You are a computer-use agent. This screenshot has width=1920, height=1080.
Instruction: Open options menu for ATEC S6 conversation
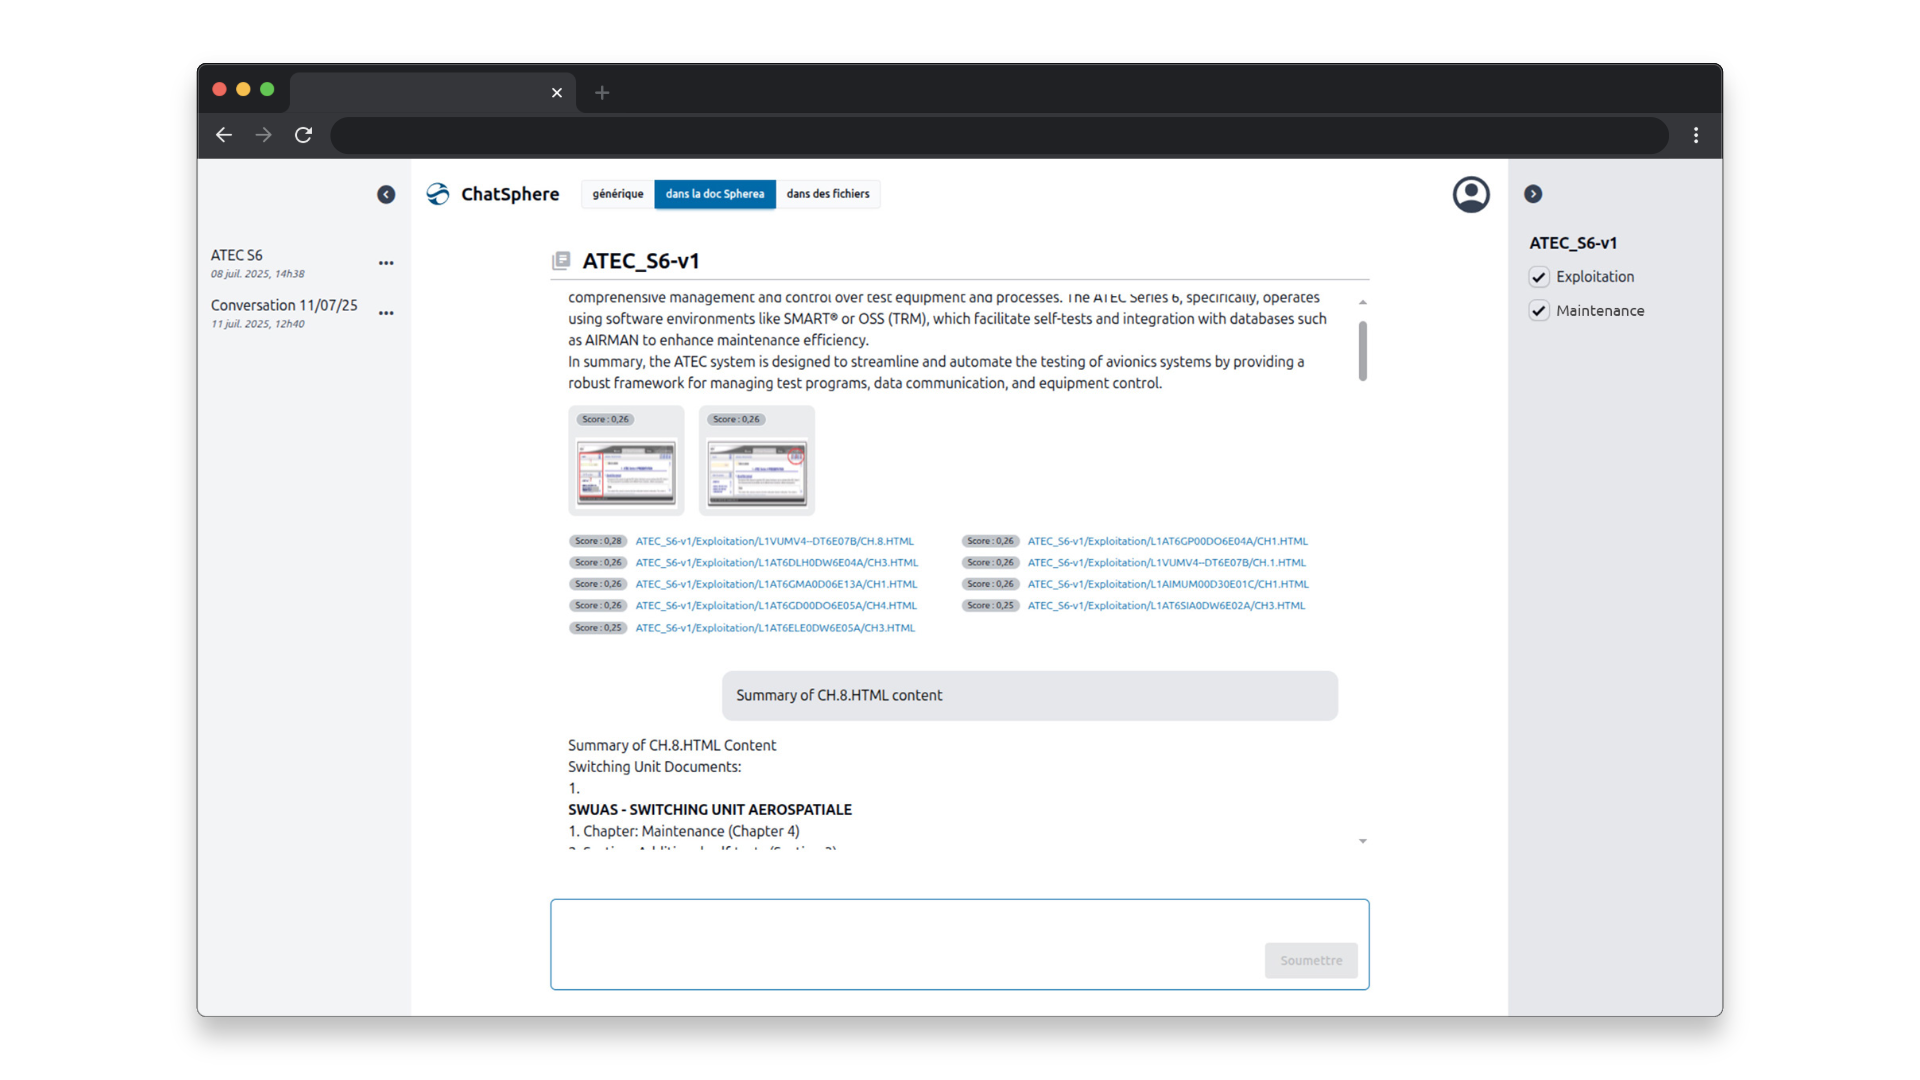pyautogui.click(x=386, y=263)
